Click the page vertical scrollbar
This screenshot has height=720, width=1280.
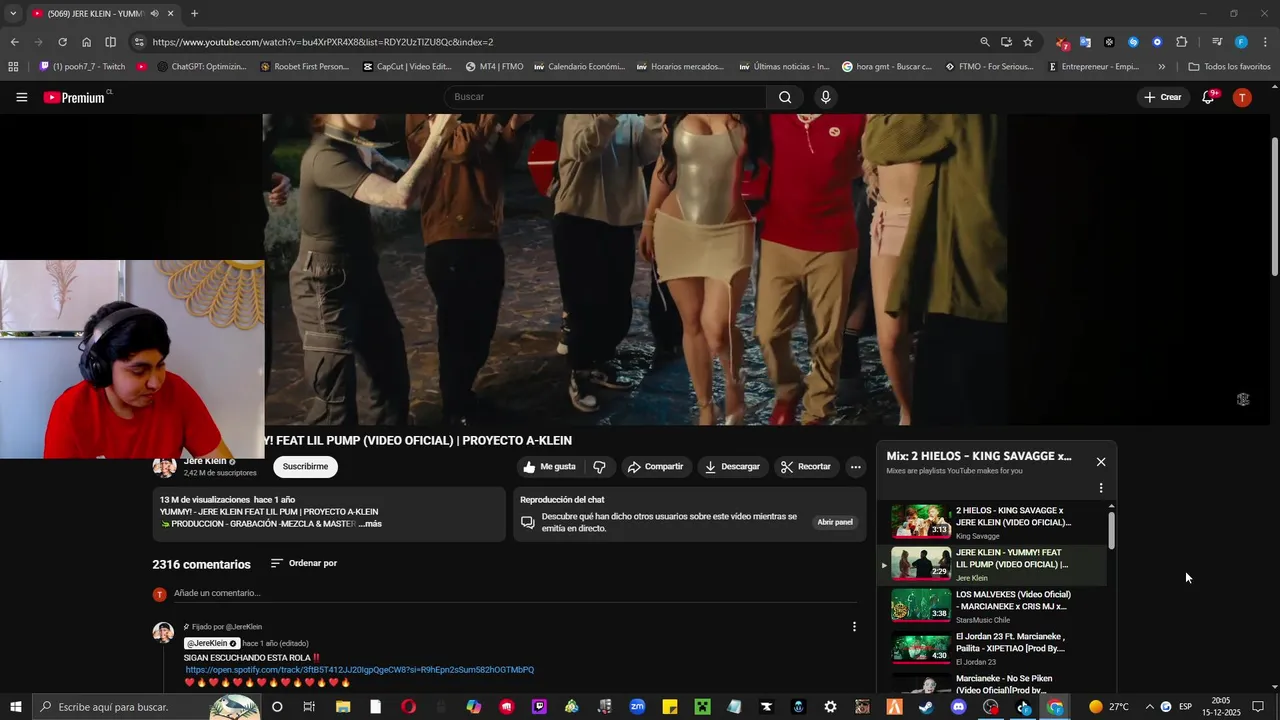[1274, 206]
